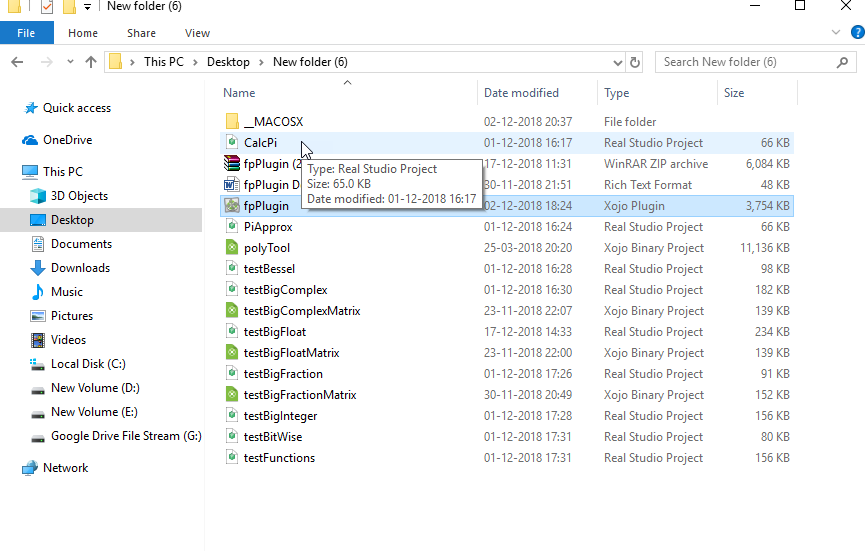Open Customize Quick Access Toolbar dropdown
Screen dimensions: 865x551
[87, 7]
